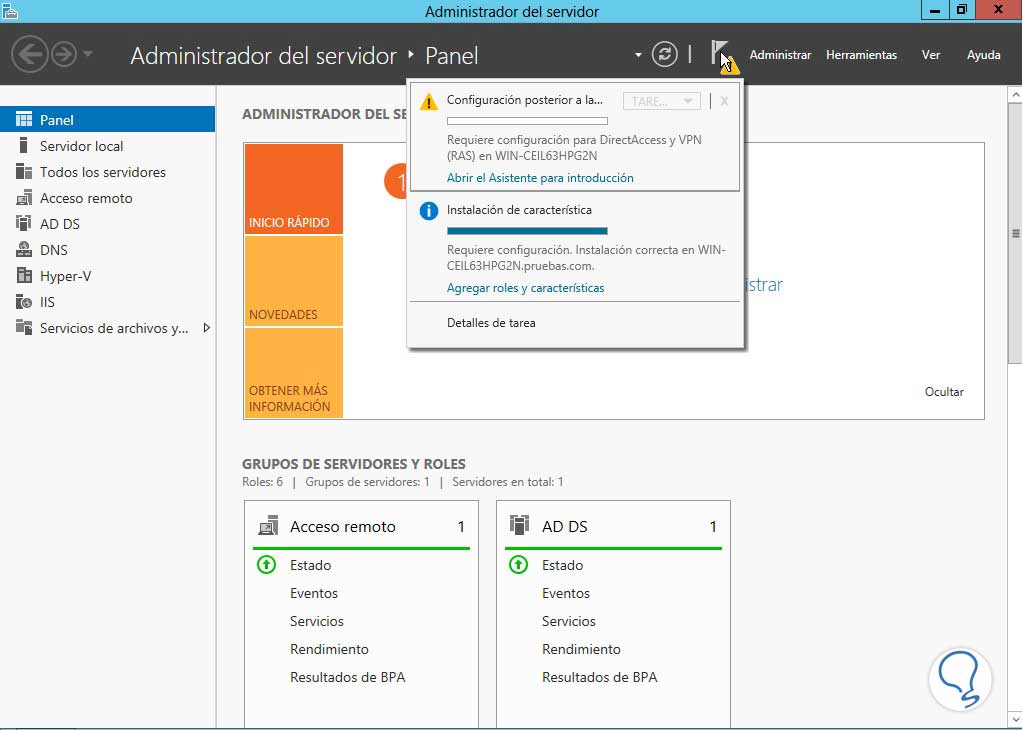Viewport: 1022px width, 730px height.
Task: Click the empty configuration progress bar
Action: [527, 121]
